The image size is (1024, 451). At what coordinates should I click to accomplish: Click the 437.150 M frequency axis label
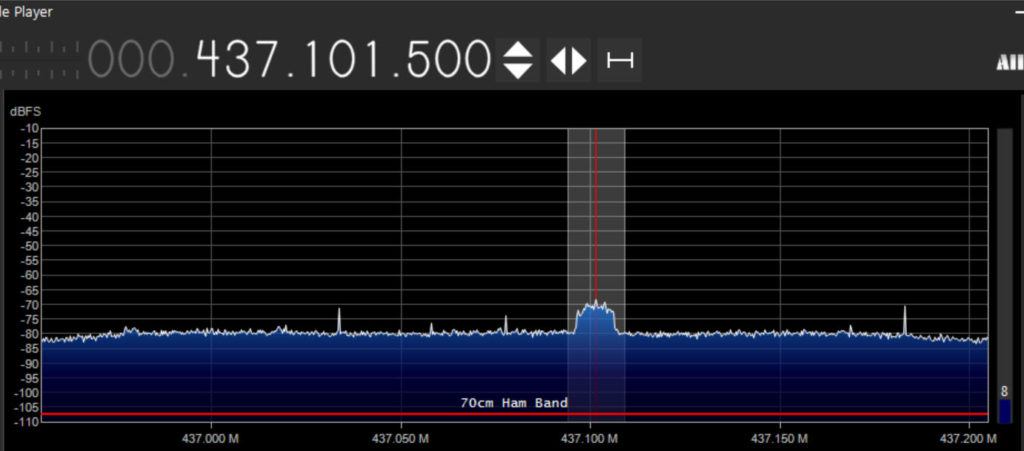779,438
